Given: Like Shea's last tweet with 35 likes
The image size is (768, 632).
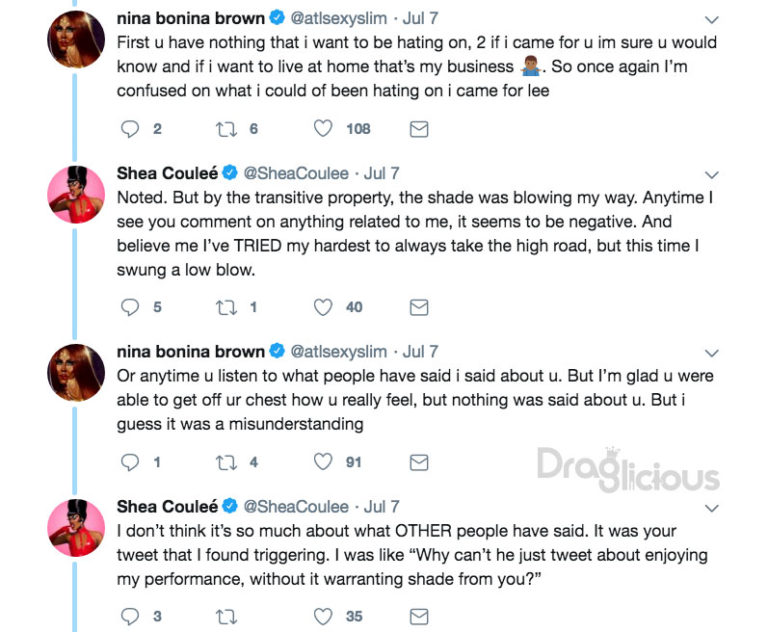Looking at the screenshot, I should tap(323, 616).
